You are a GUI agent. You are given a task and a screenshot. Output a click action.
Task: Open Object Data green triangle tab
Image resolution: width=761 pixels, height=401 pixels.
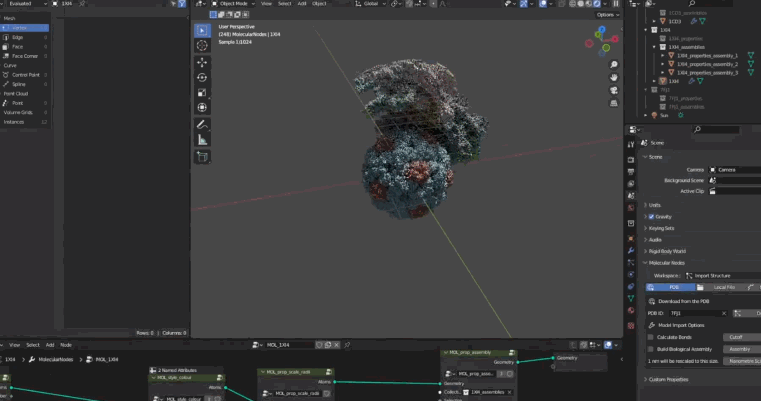click(630, 299)
